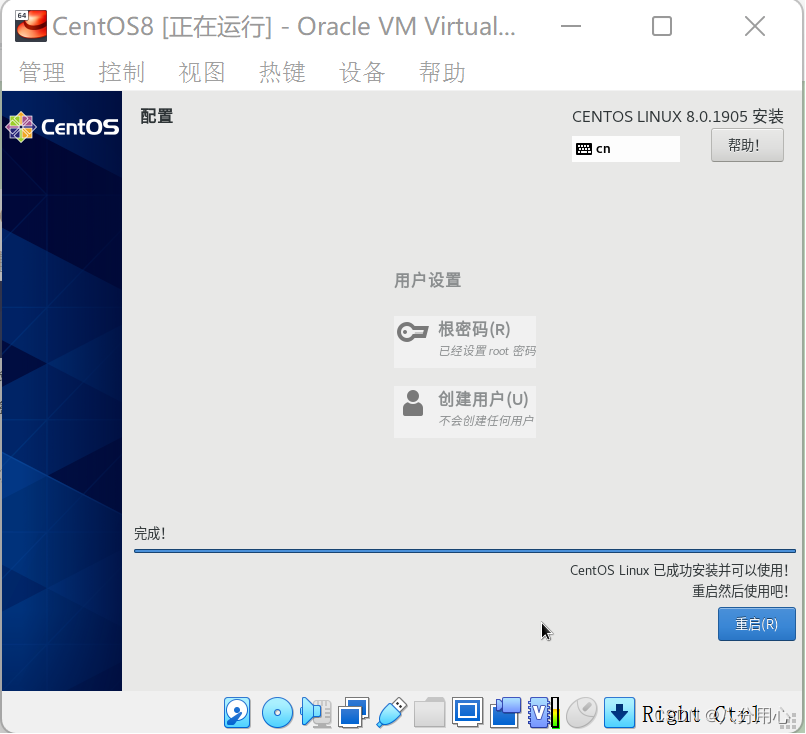The width and height of the screenshot is (806, 734).
Task: Click the Right Ctrl host key label
Action: click(x=701, y=714)
